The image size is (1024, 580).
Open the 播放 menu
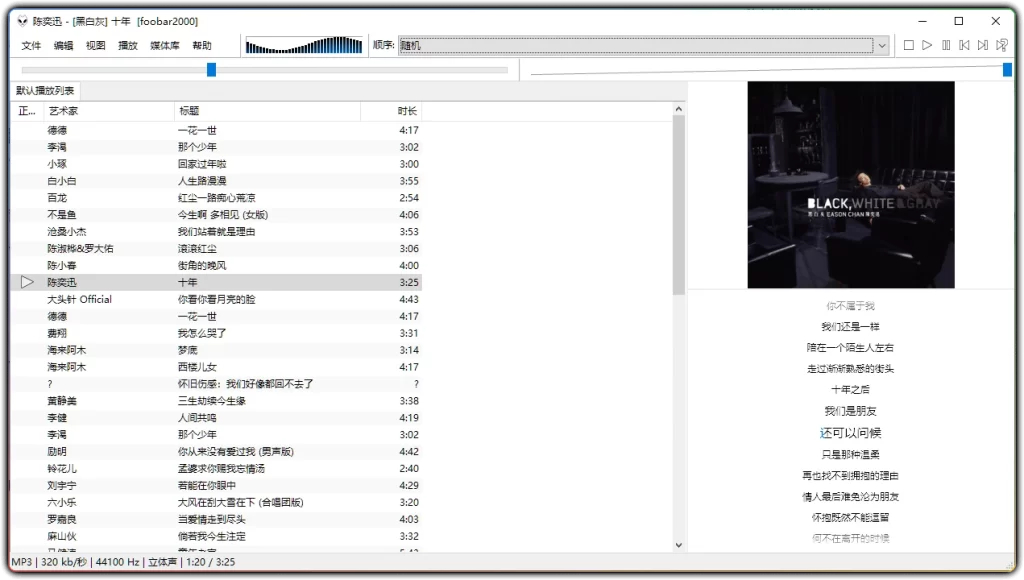(x=127, y=45)
